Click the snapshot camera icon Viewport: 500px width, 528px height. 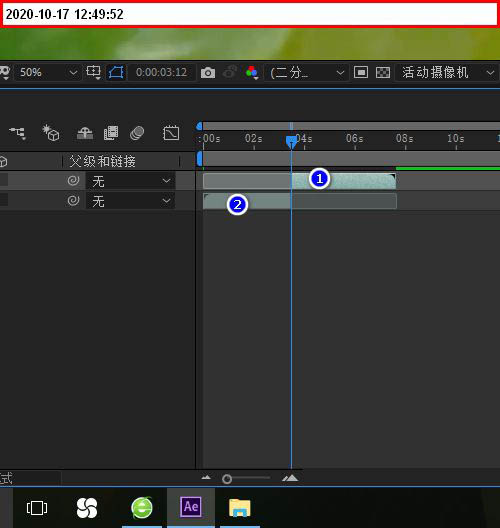point(208,72)
